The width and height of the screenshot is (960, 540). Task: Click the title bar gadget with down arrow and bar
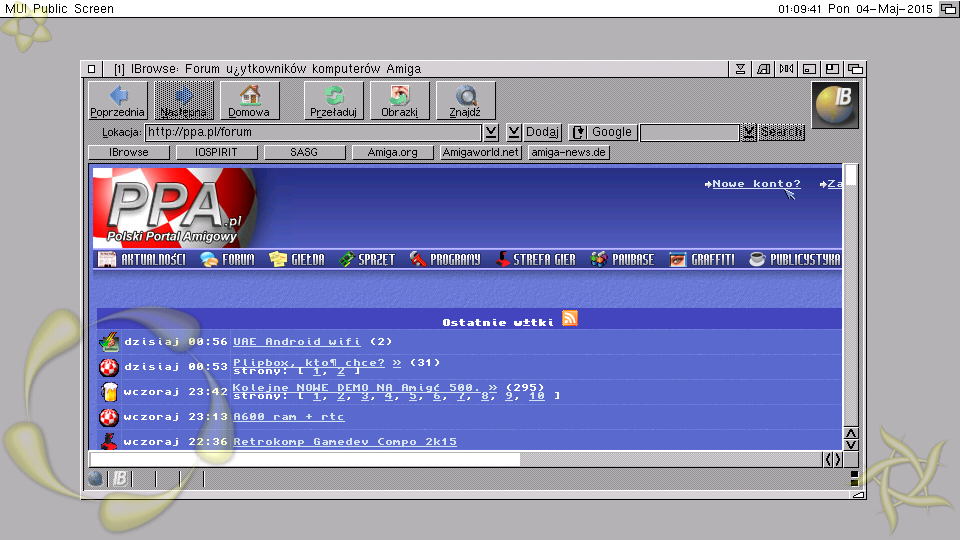740,69
